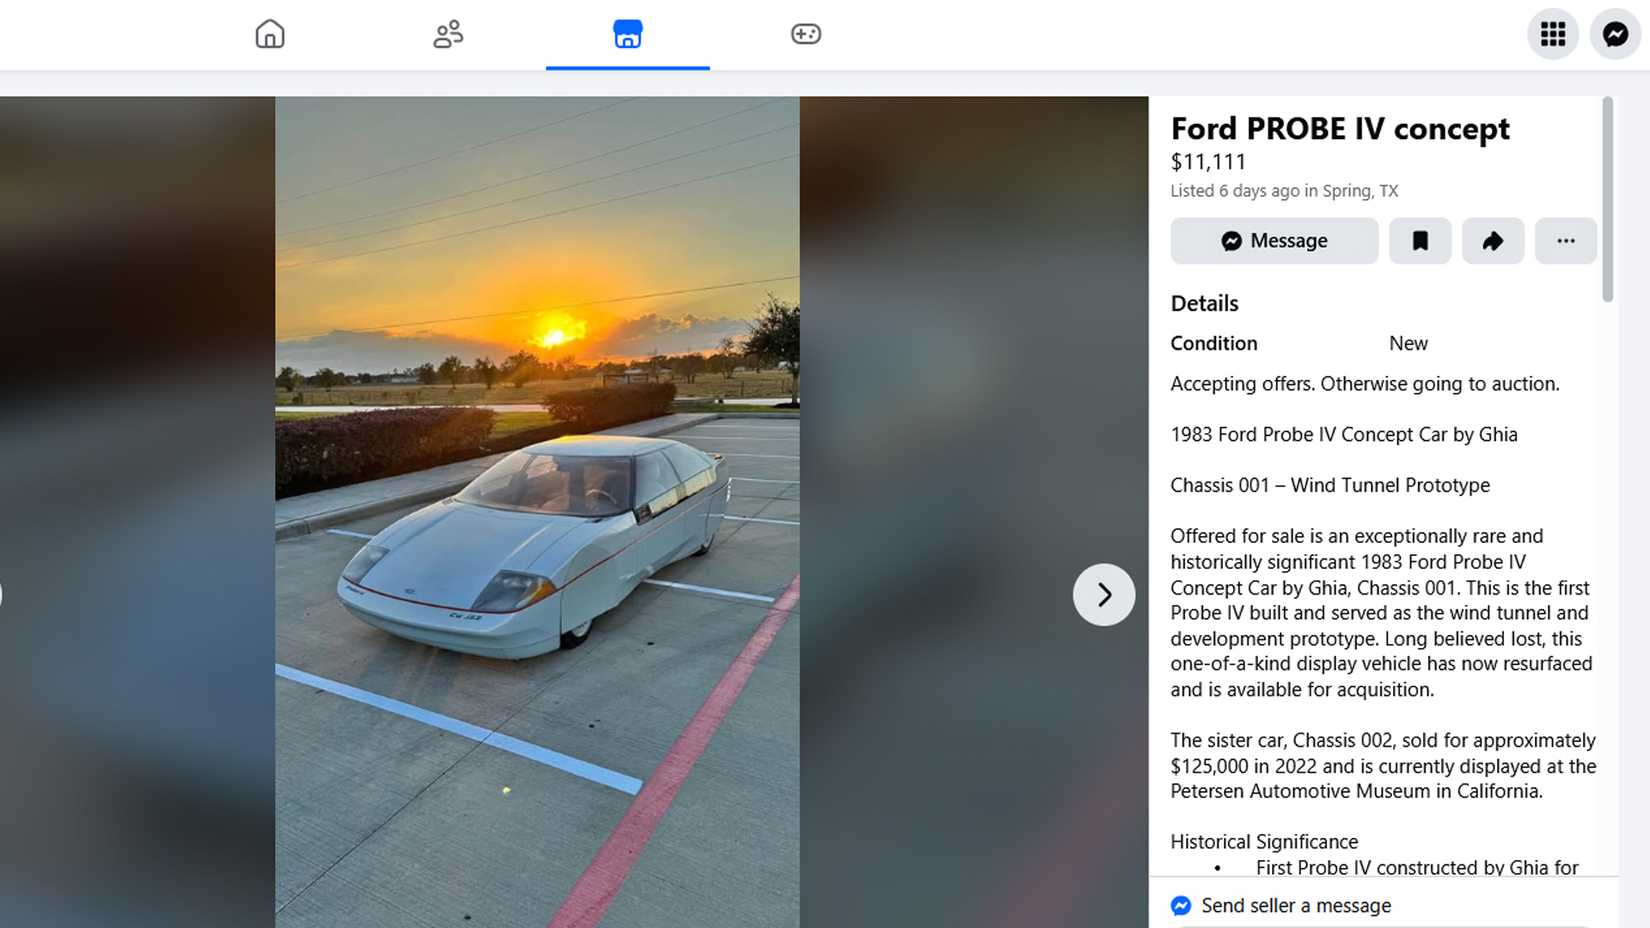Show next photo with right chevron

pyautogui.click(x=1103, y=595)
